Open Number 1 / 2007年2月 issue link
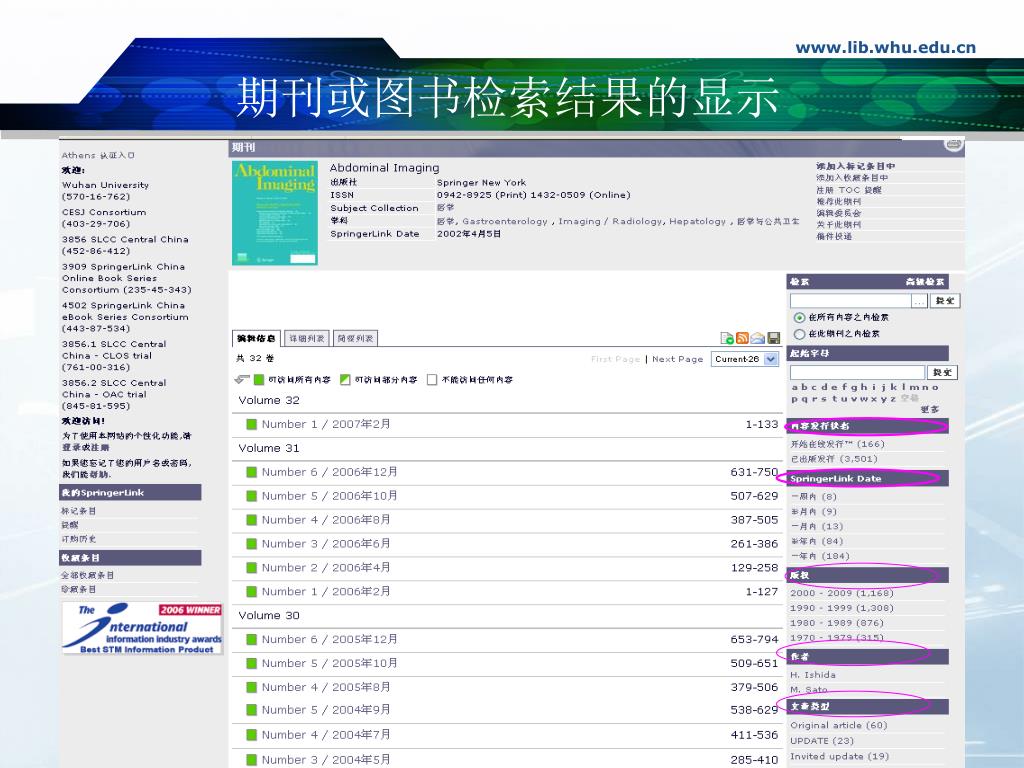1024x768 pixels. (x=326, y=424)
